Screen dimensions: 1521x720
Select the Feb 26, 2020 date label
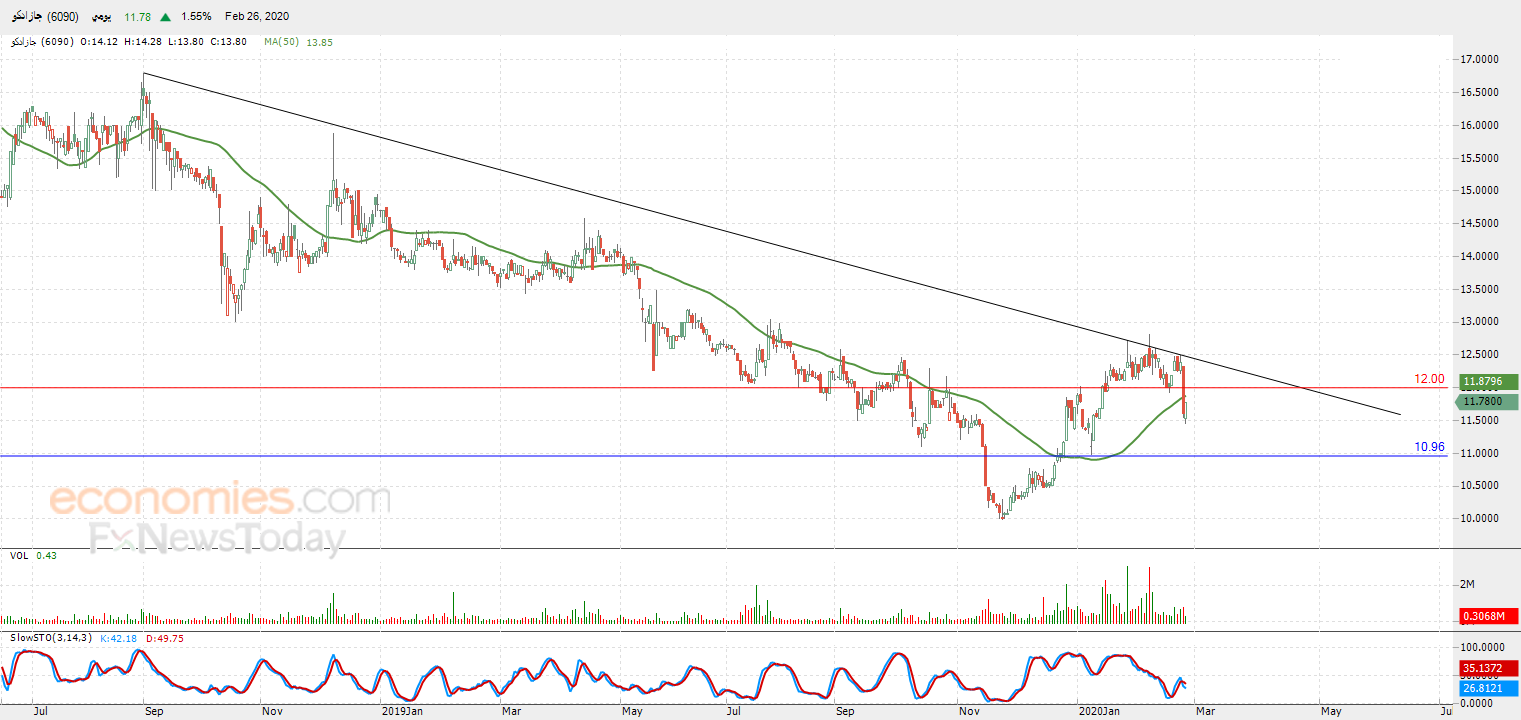click(x=258, y=16)
